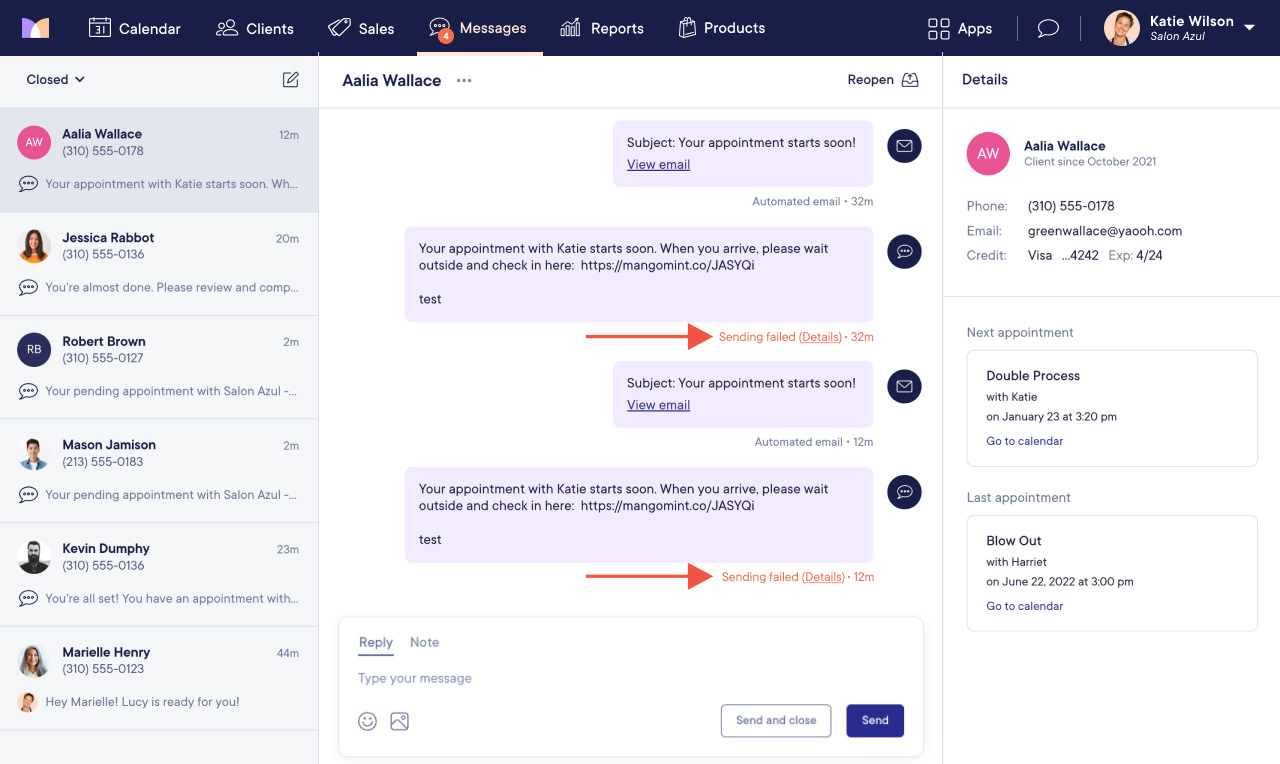1280x764 pixels.
Task: Click the Send and close button
Action: 776,720
